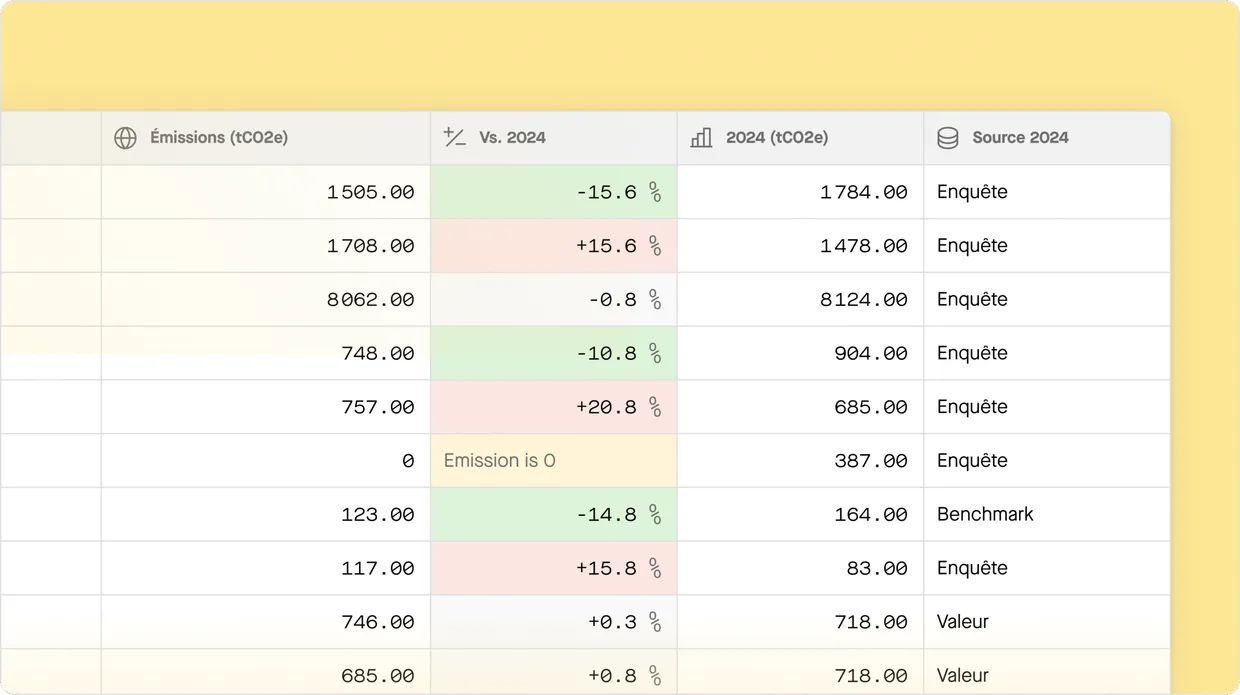Screen dimensions: 1240x695
Task: Select the 1505.00 emissions cell
Action: click(x=370, y=192)
